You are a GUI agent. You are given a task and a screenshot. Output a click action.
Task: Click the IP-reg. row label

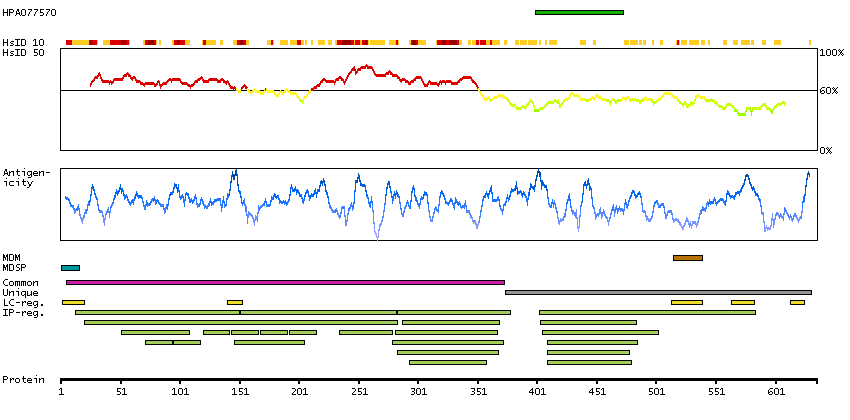coord(20,312)
